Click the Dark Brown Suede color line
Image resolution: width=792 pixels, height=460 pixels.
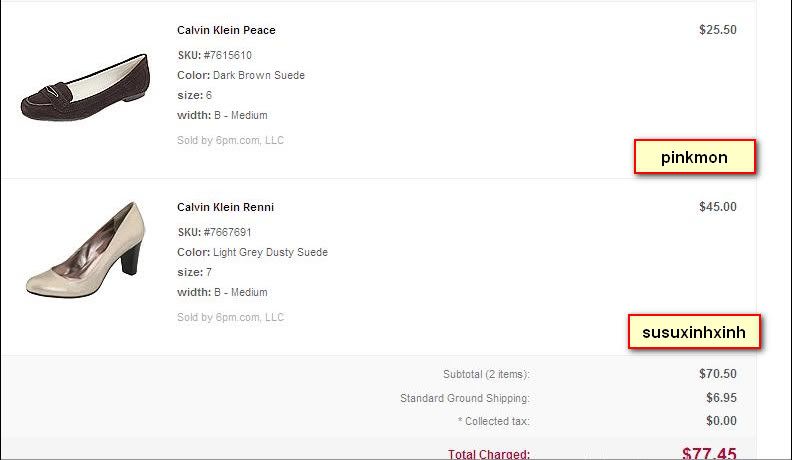tap(241, 75)
